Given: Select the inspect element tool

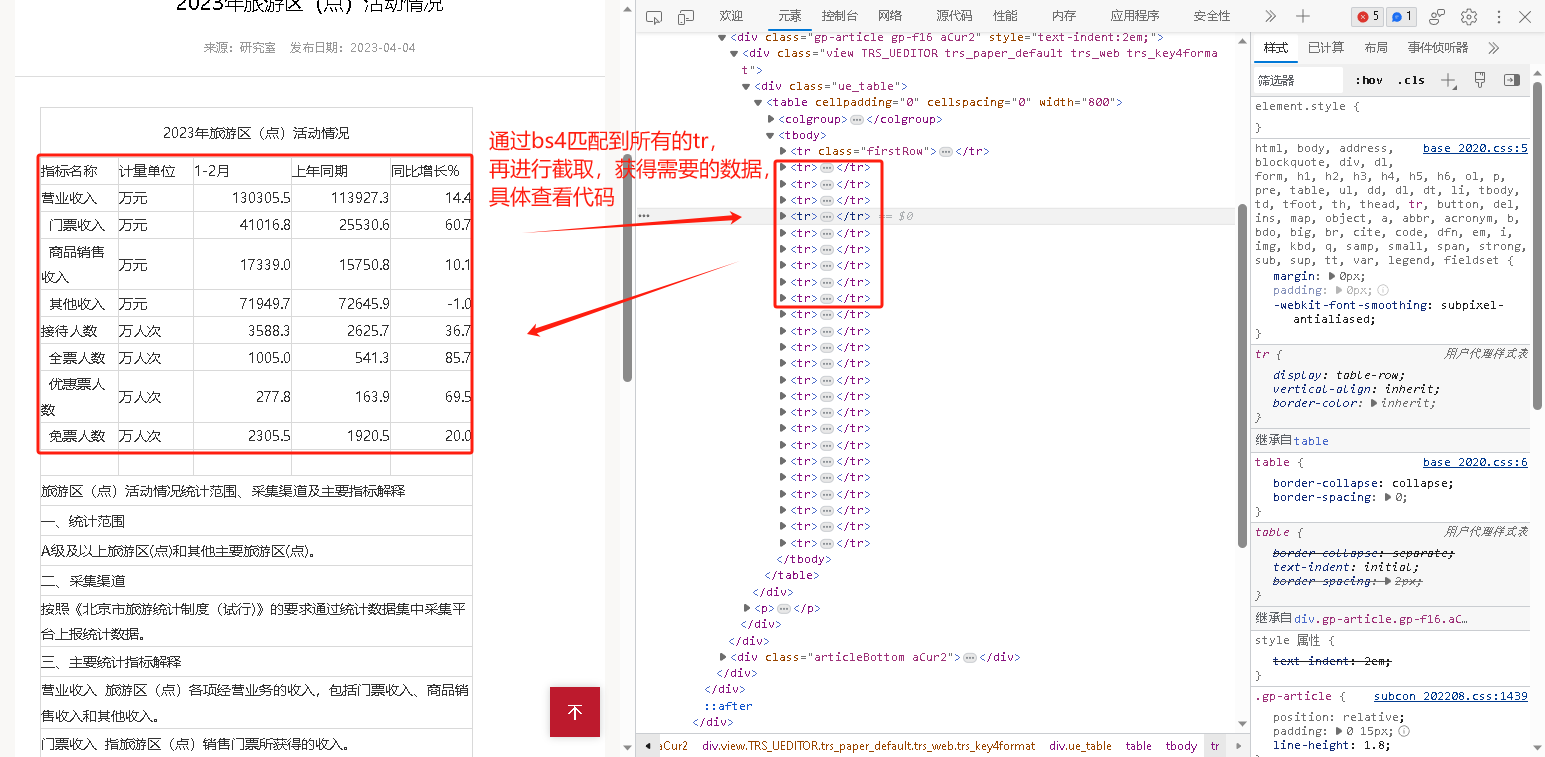Looking at the screenshot, I should (655, 16).
